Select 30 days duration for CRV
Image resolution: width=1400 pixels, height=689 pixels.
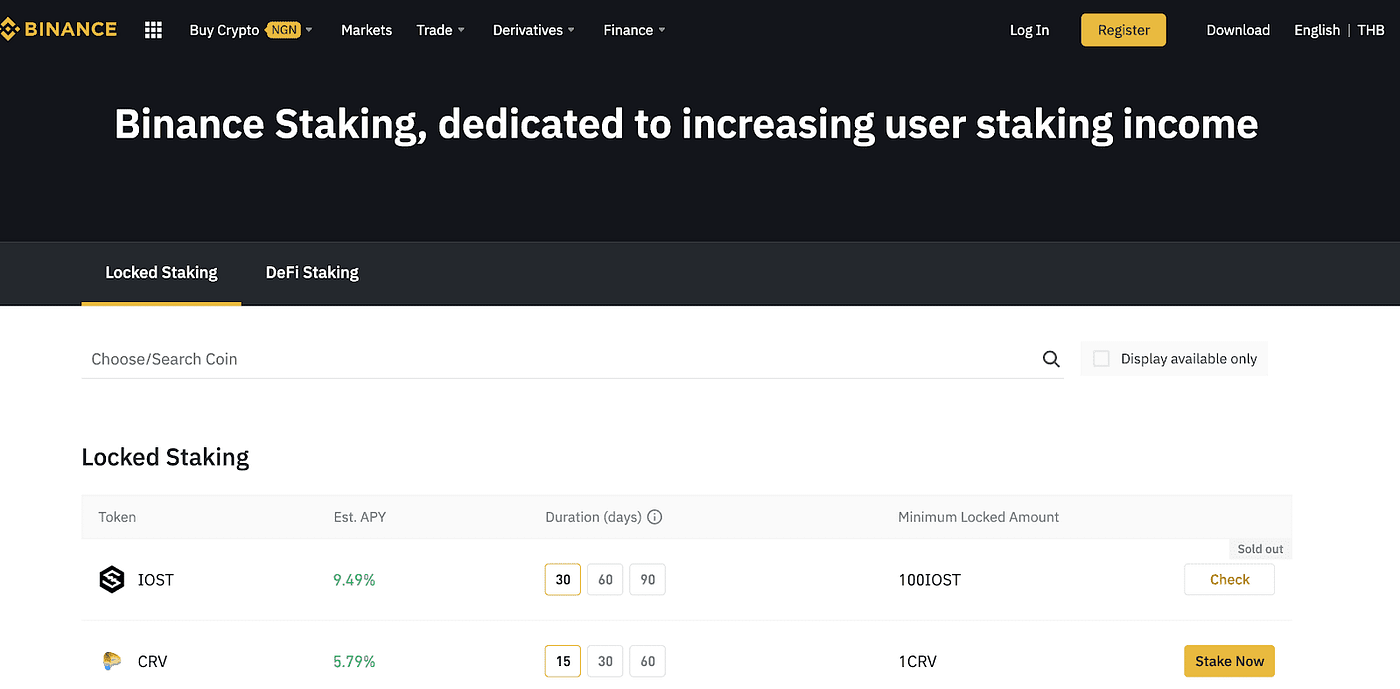click(605, 661)
